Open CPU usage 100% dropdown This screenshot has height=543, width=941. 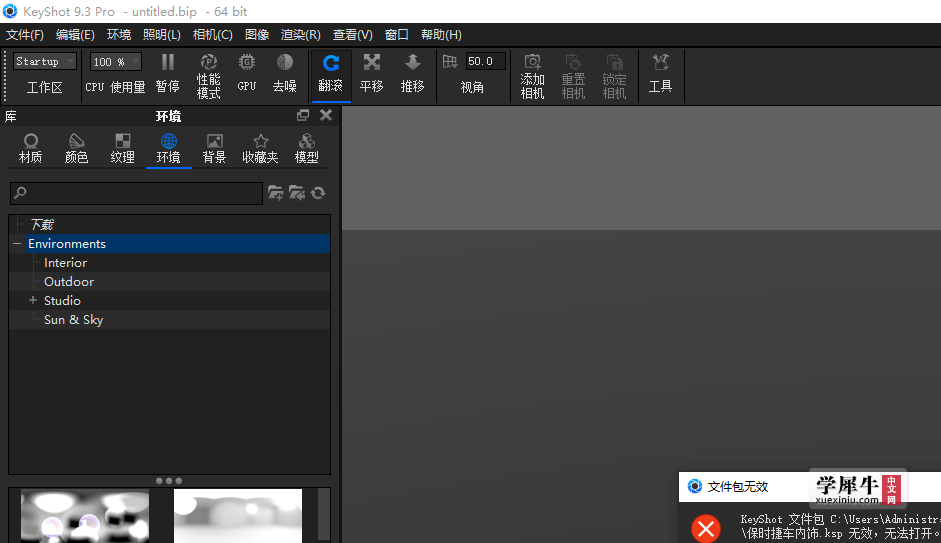[115, 62]
